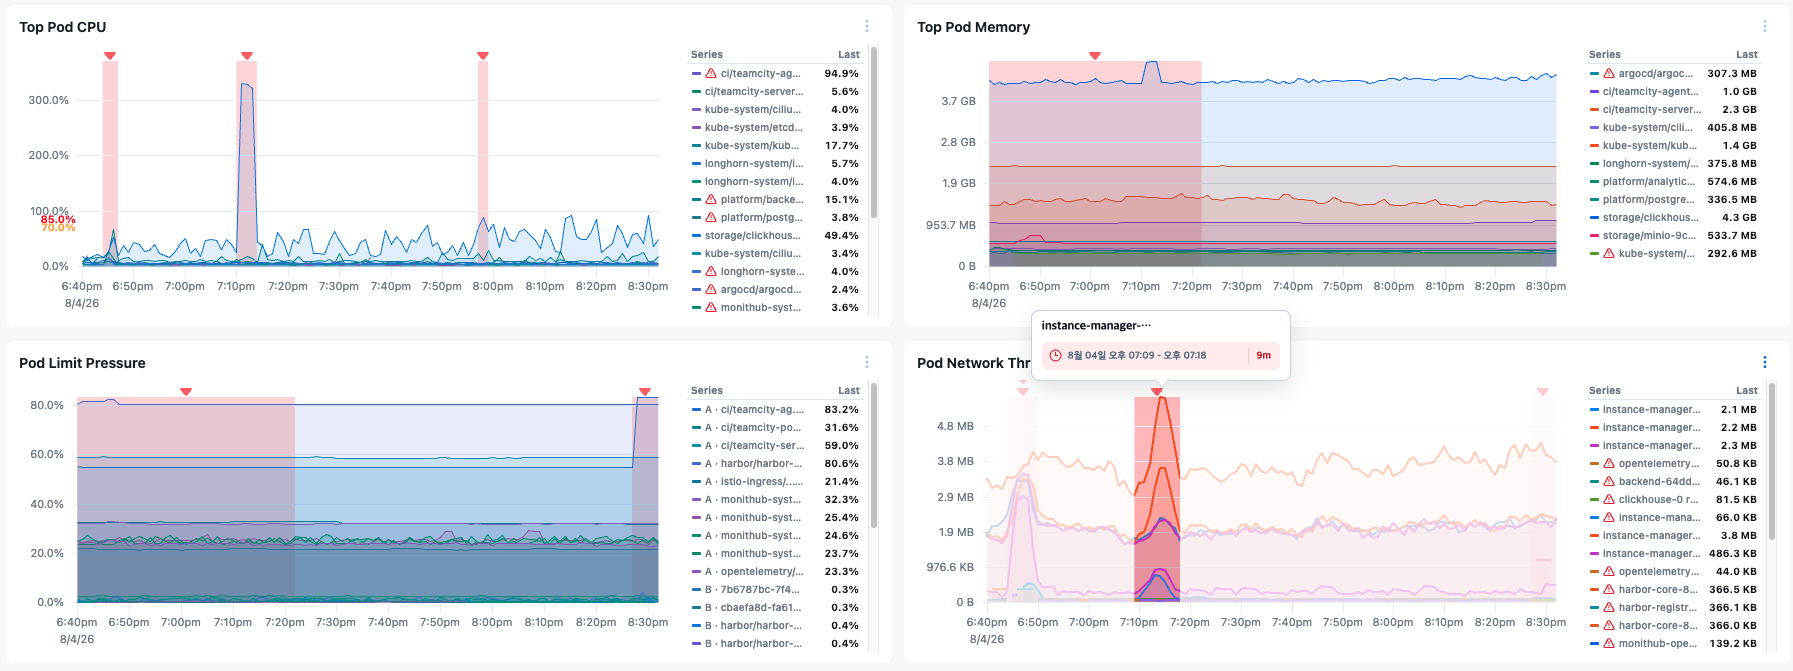This screenshot has height=671, width=1793.
Task: Open the Top Pod Memory panel kebab menu
Action: 1765,27
